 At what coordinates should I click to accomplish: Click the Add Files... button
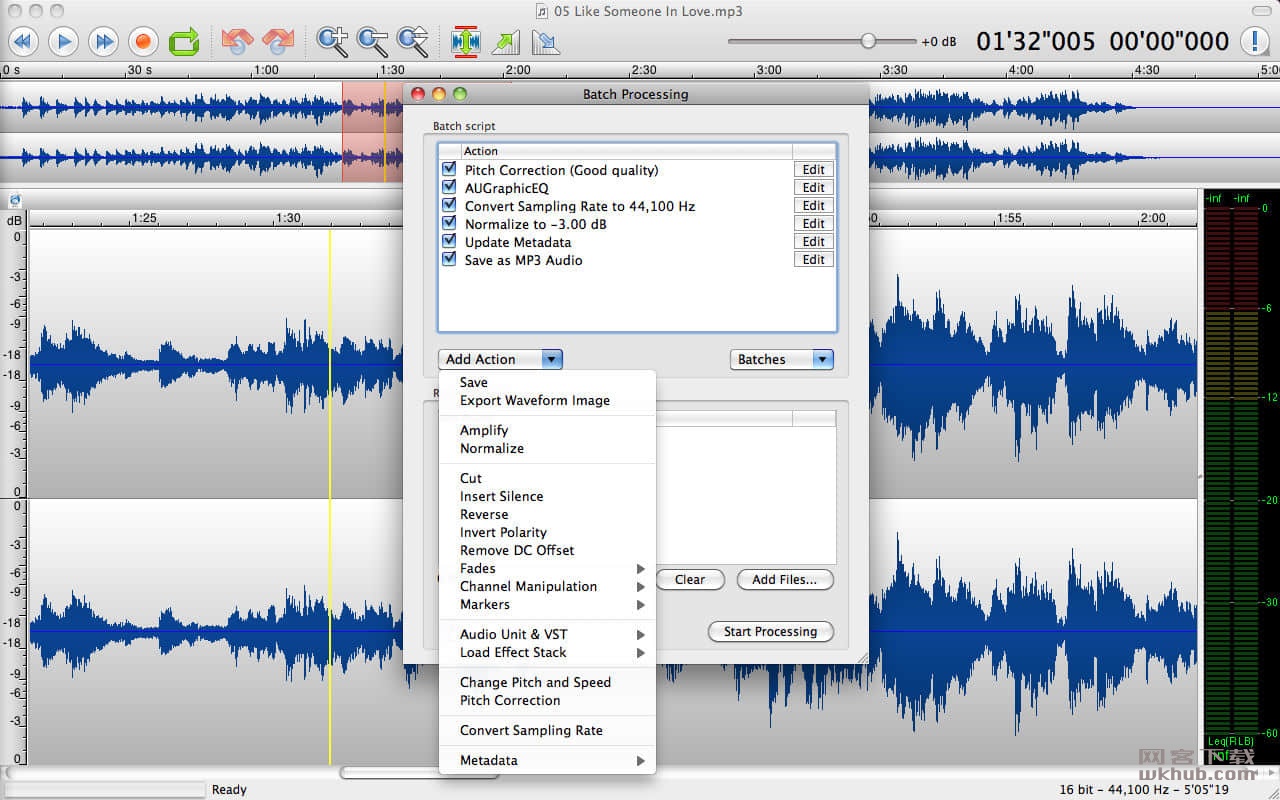tap(785, 579)
